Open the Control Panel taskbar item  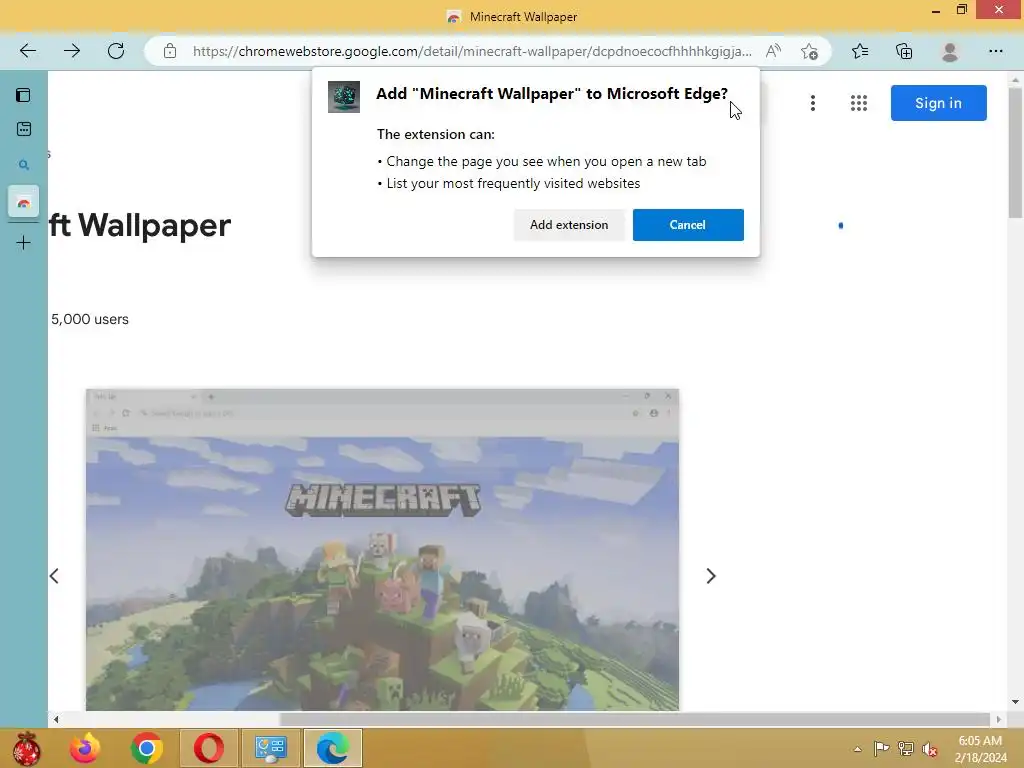pyautogui.click(x=270, y=748)
